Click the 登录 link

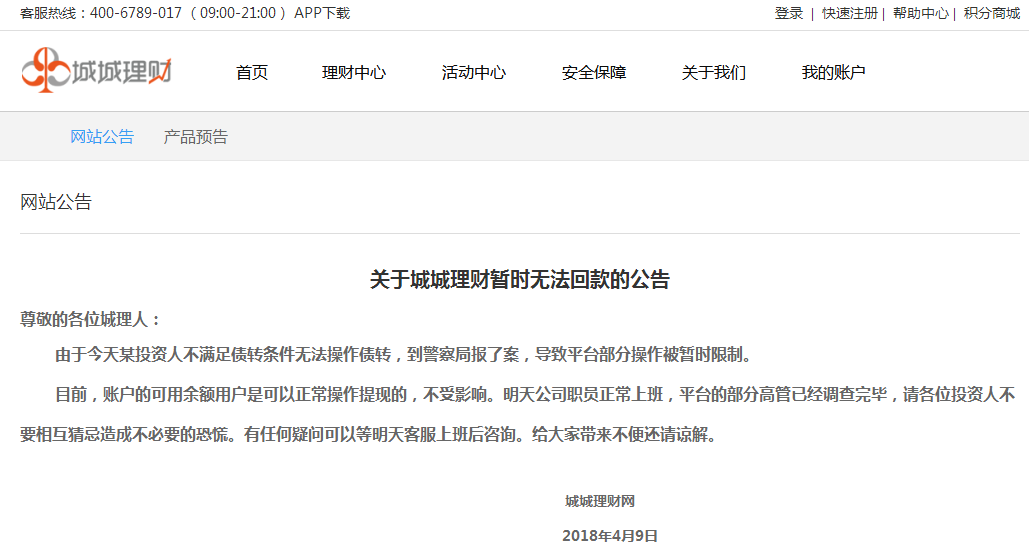click(789, 13)
